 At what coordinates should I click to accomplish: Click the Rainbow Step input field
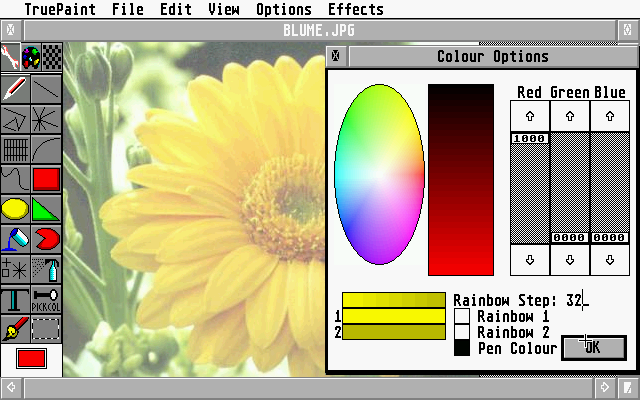point(577,300)
